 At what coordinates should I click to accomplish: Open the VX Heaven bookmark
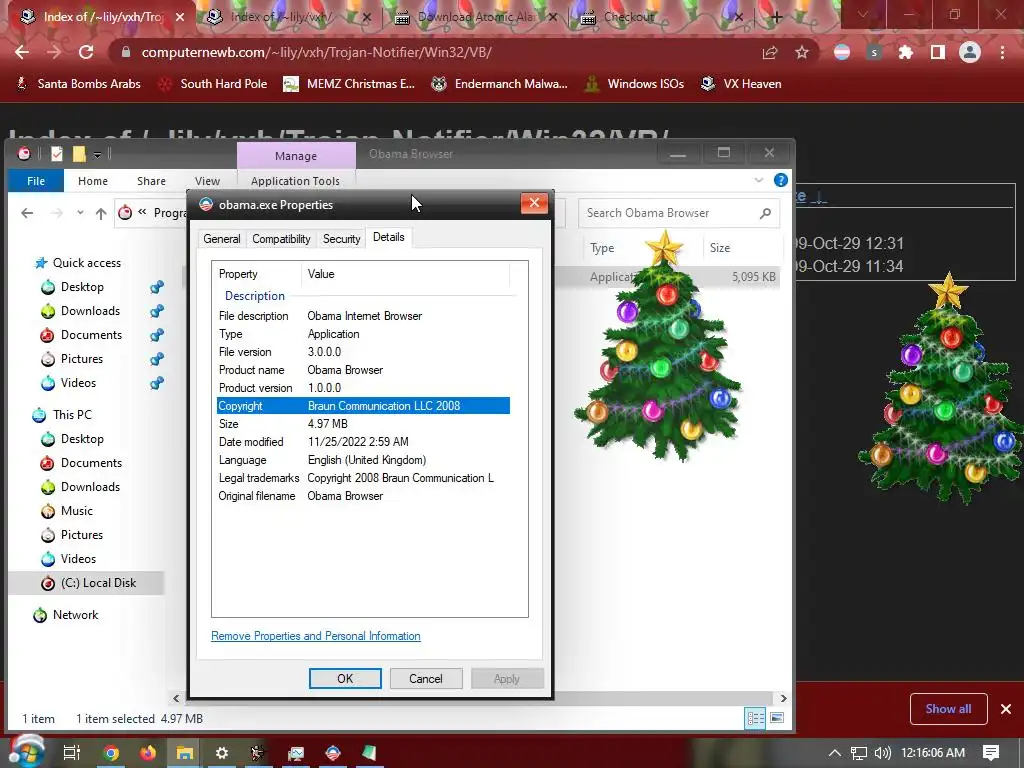pos(741,84)
